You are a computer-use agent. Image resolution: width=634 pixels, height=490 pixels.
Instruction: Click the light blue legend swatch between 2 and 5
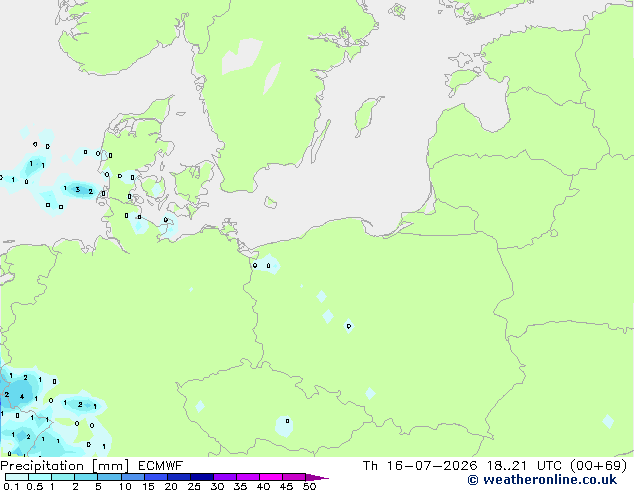86,477
